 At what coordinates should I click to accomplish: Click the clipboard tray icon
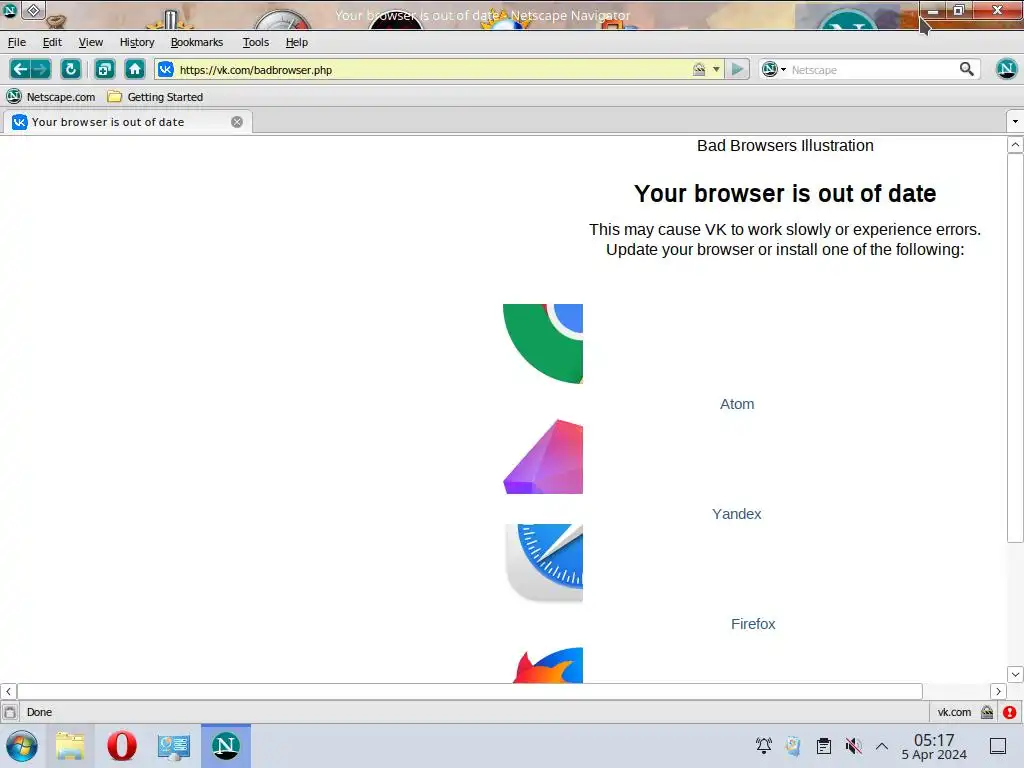(x=824, y=746)
